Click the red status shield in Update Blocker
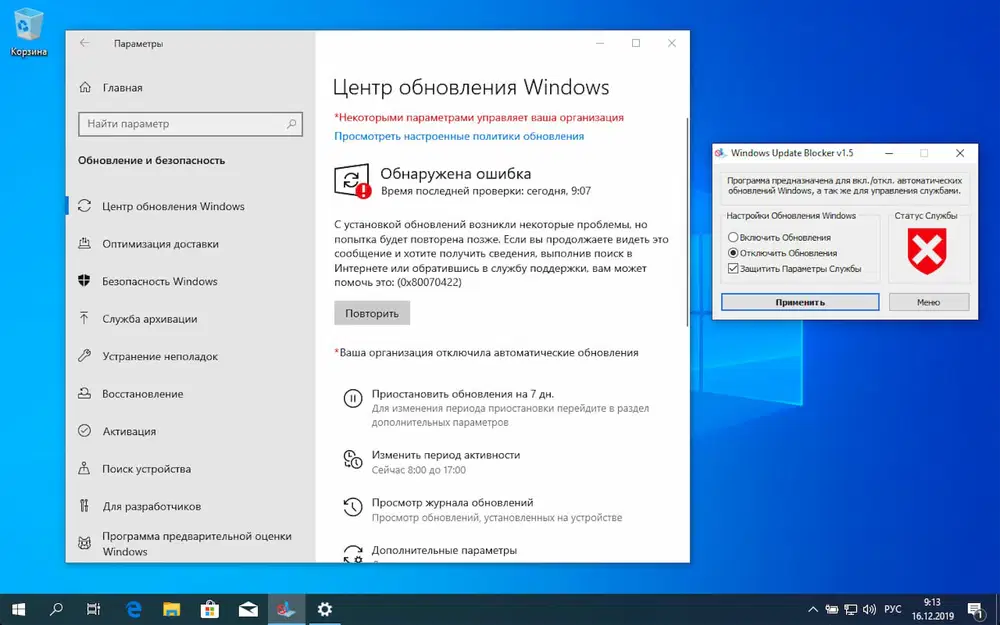 point(928,252)
